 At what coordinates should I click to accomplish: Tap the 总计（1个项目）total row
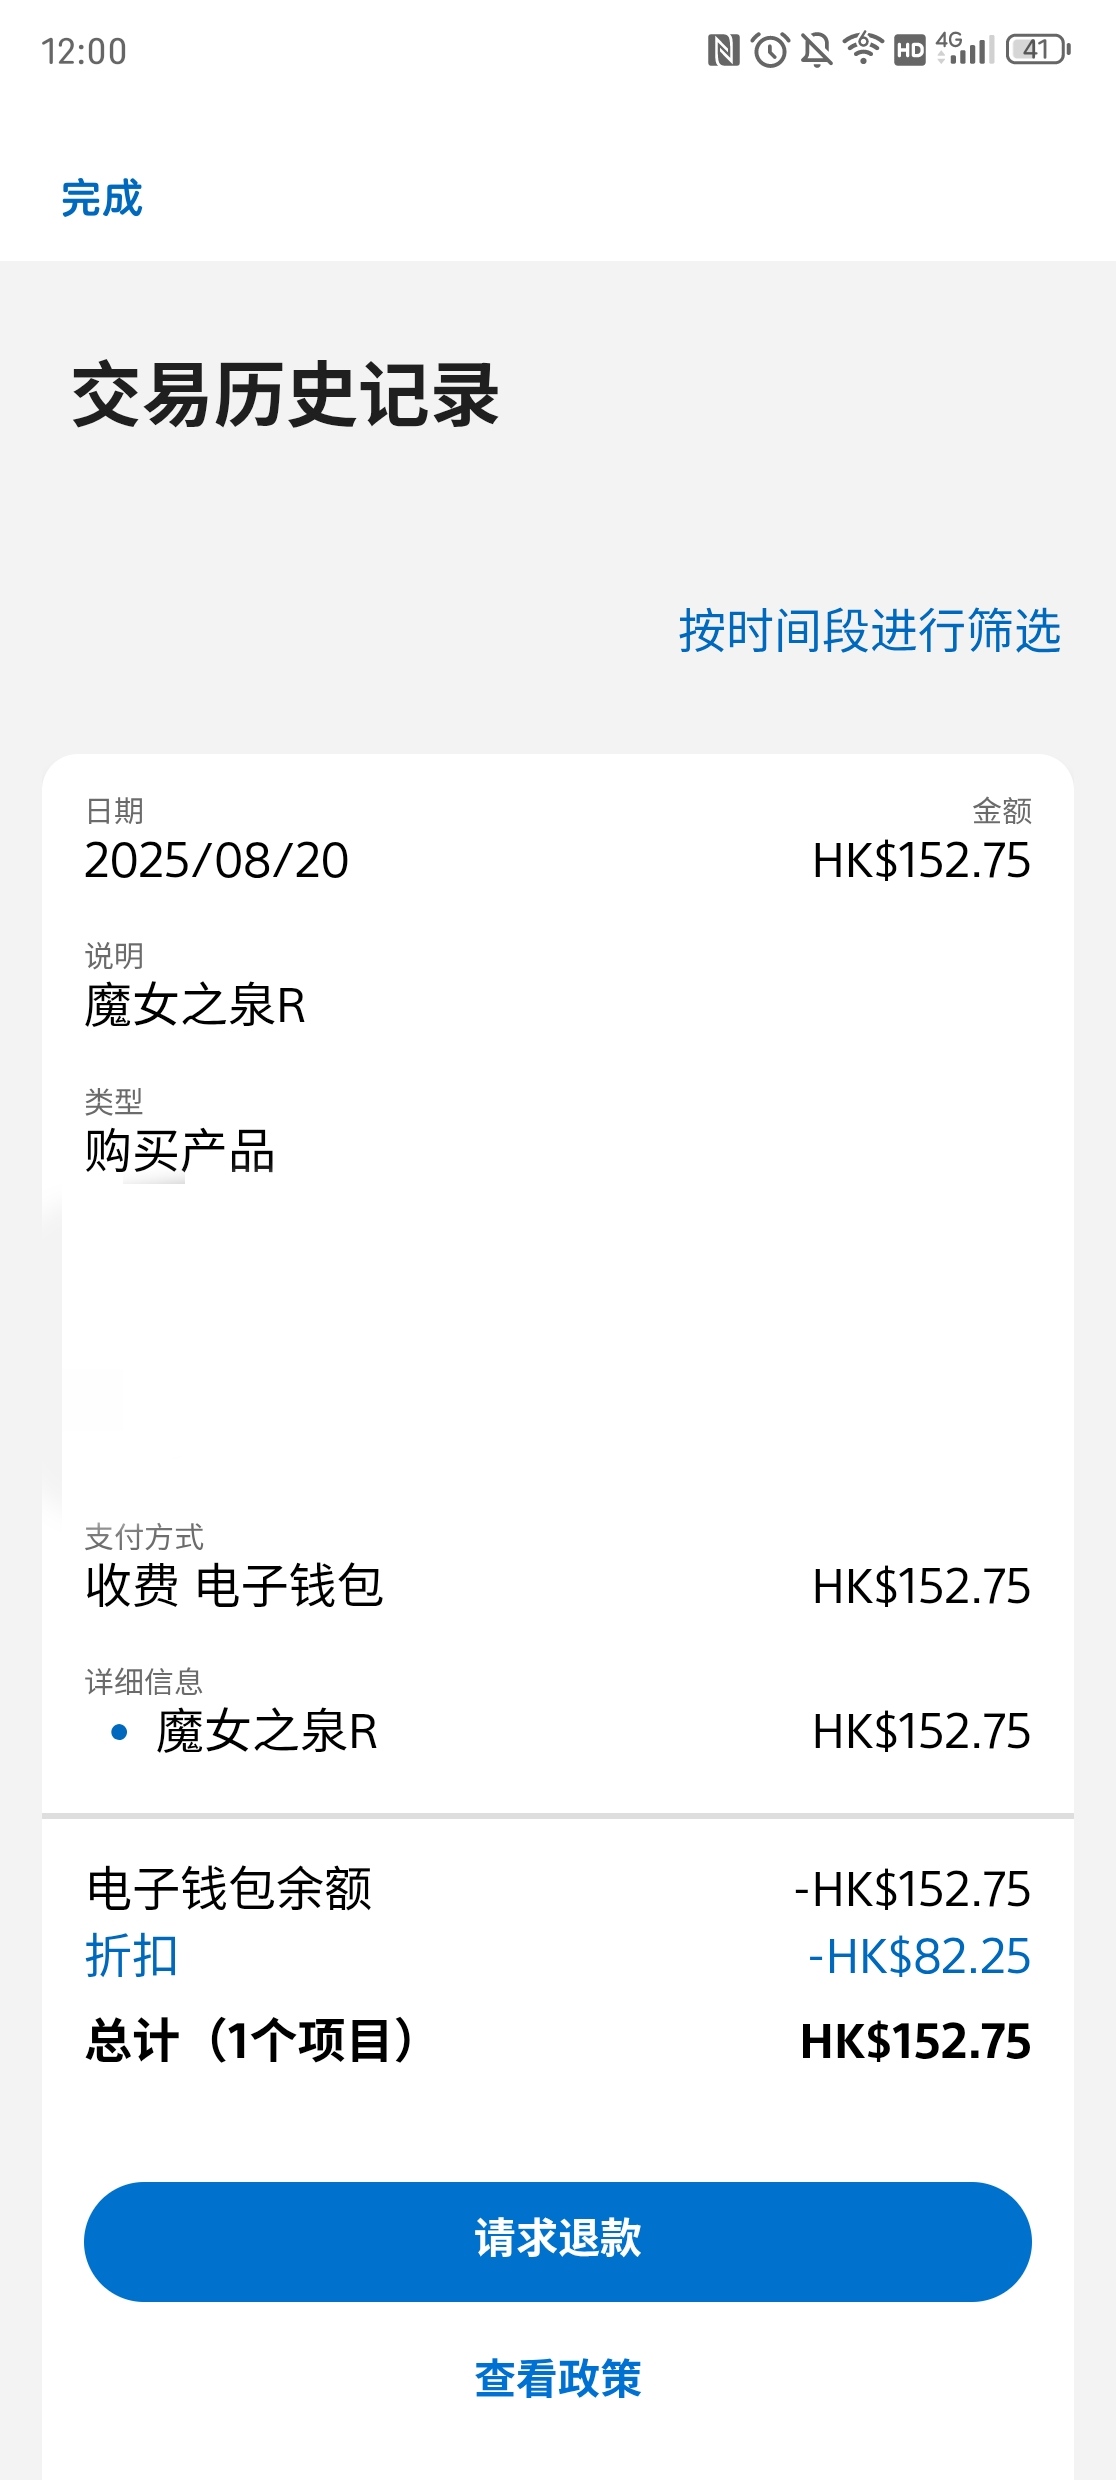(558, 2041)
